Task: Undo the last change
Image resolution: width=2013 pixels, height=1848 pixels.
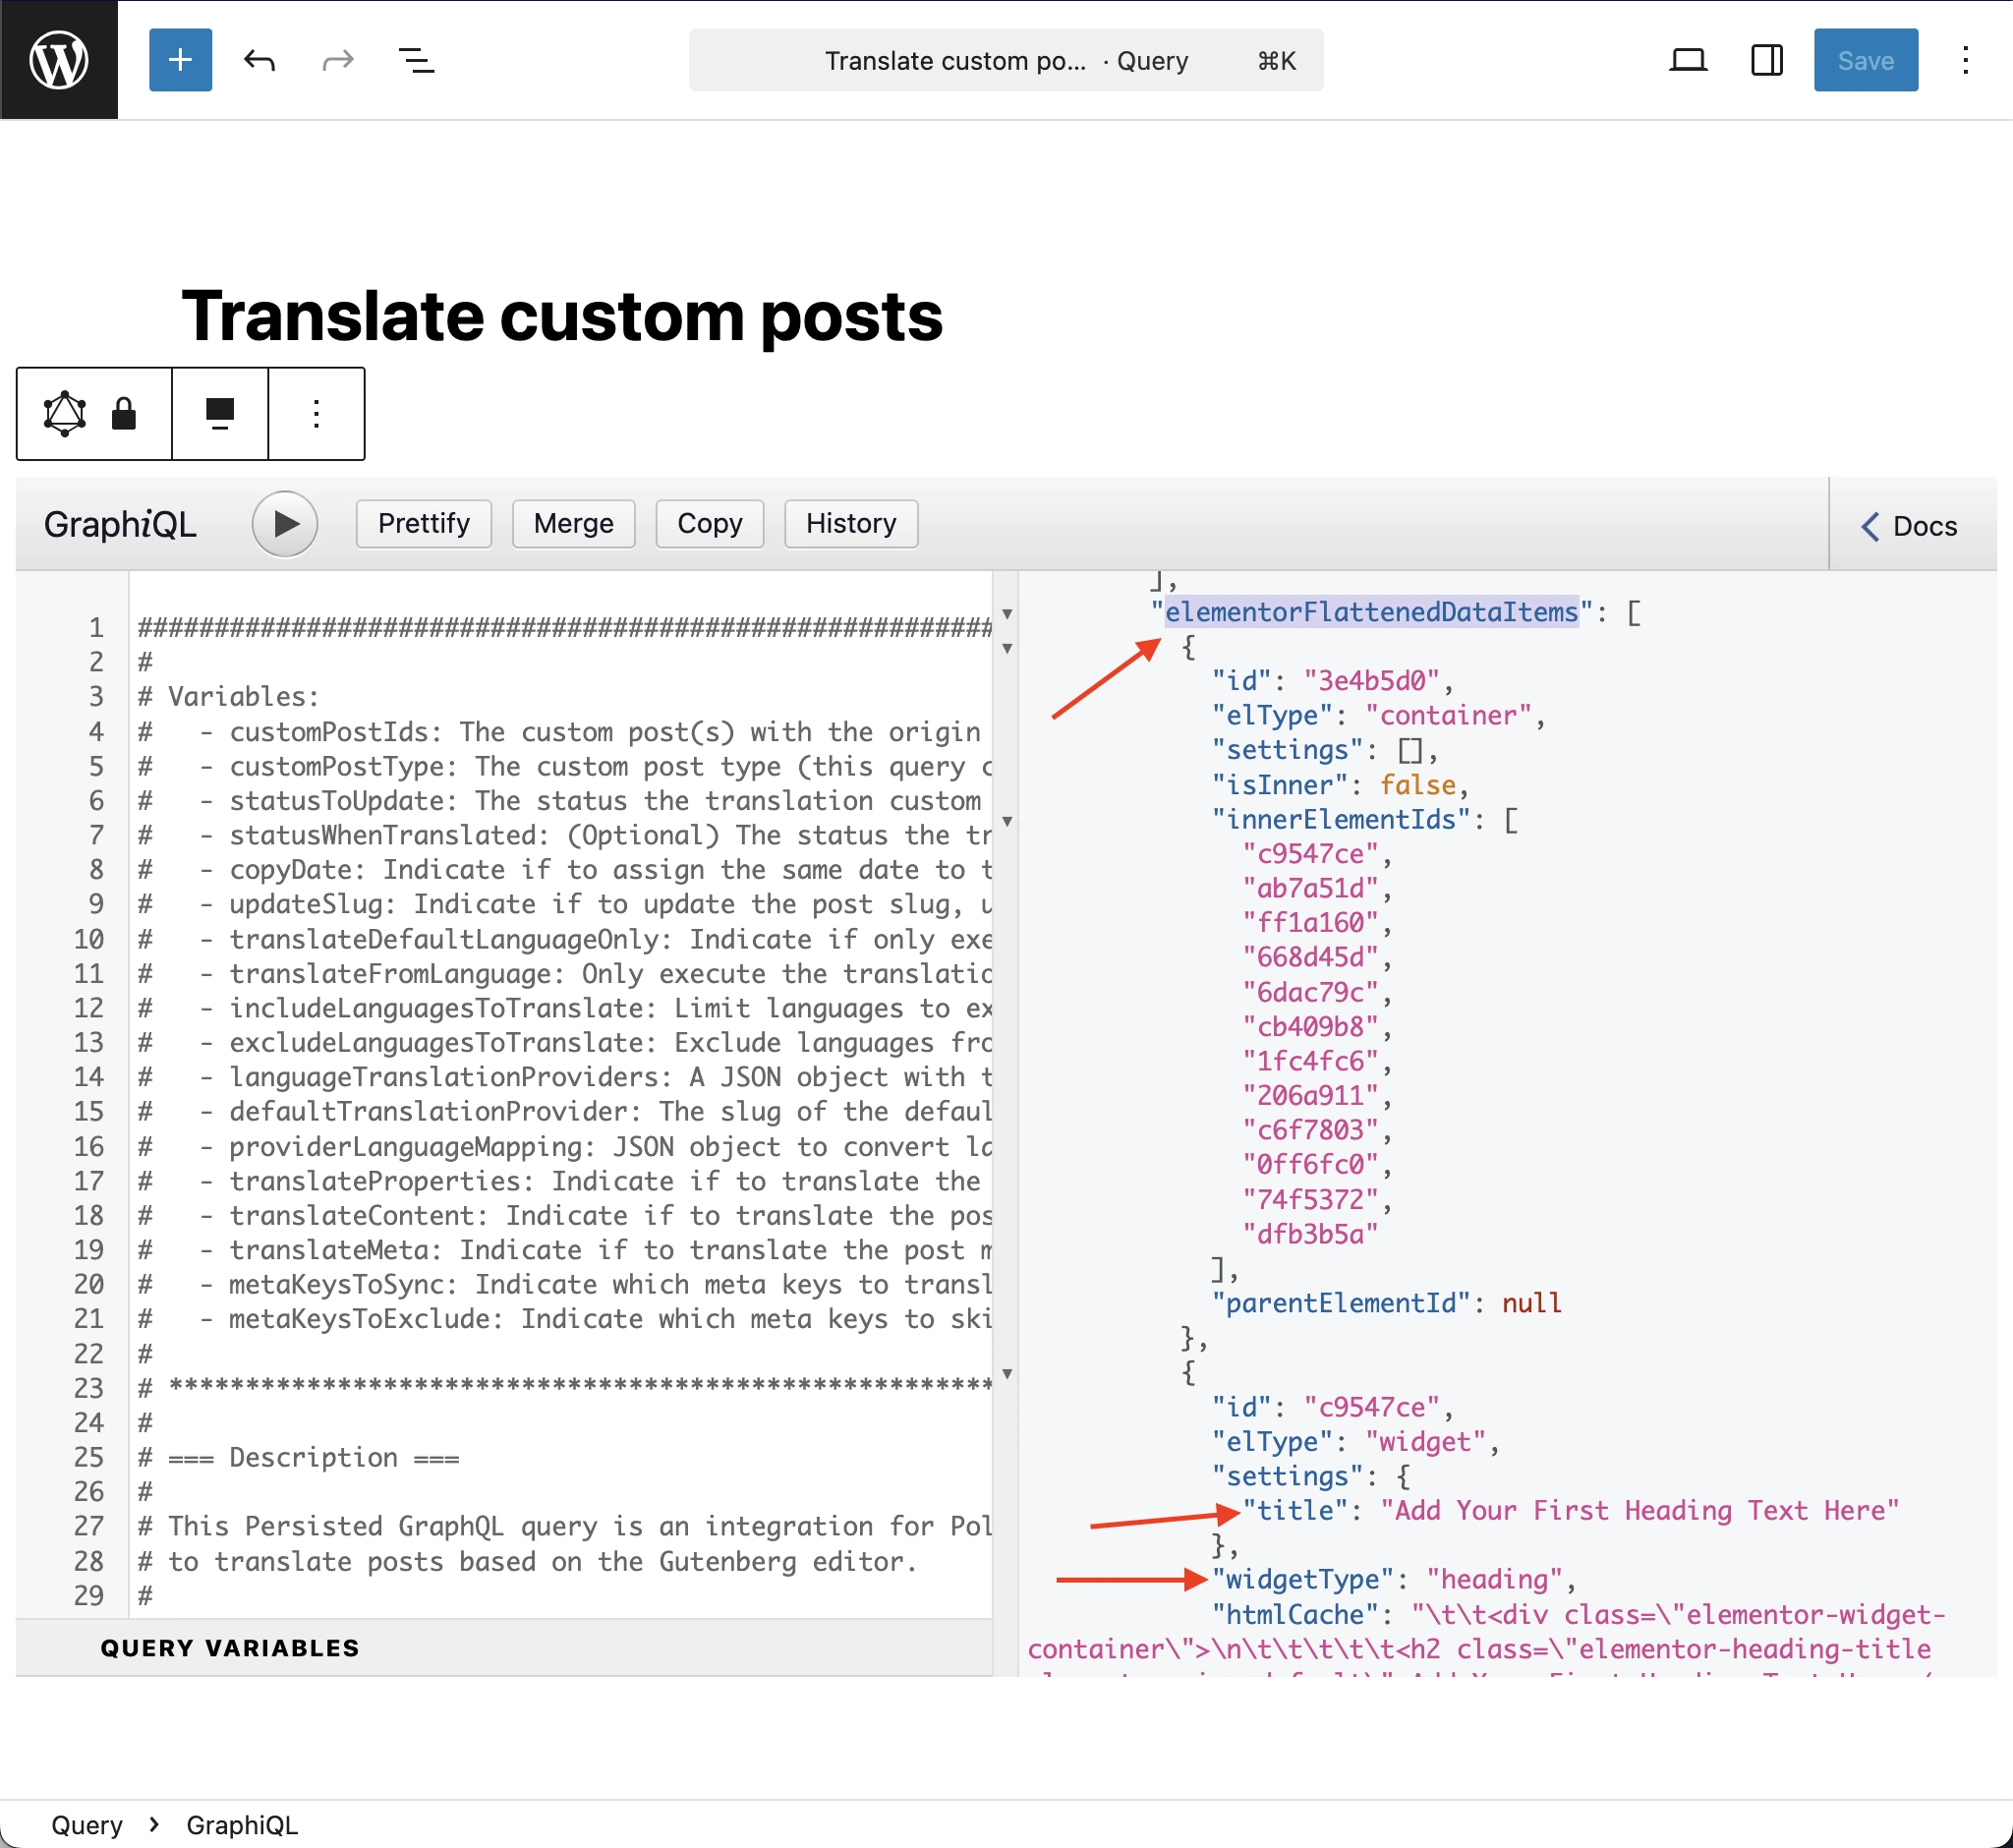Action: click(259, 60)
